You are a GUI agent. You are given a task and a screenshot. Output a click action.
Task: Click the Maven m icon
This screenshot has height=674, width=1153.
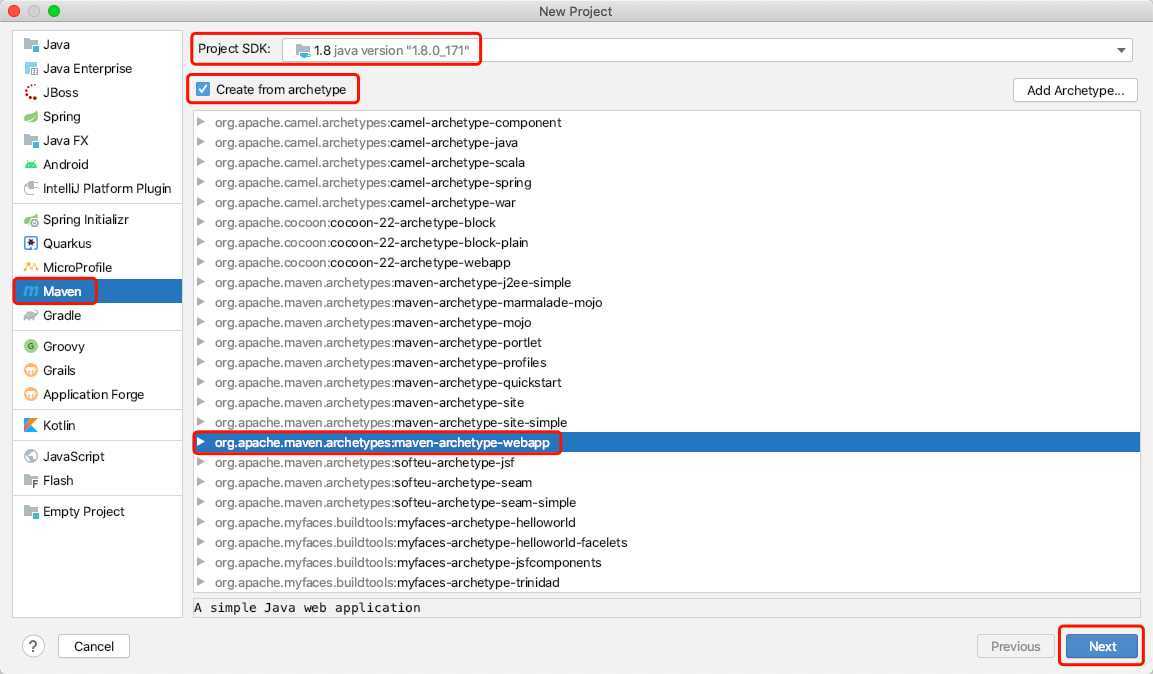[31, 292]
